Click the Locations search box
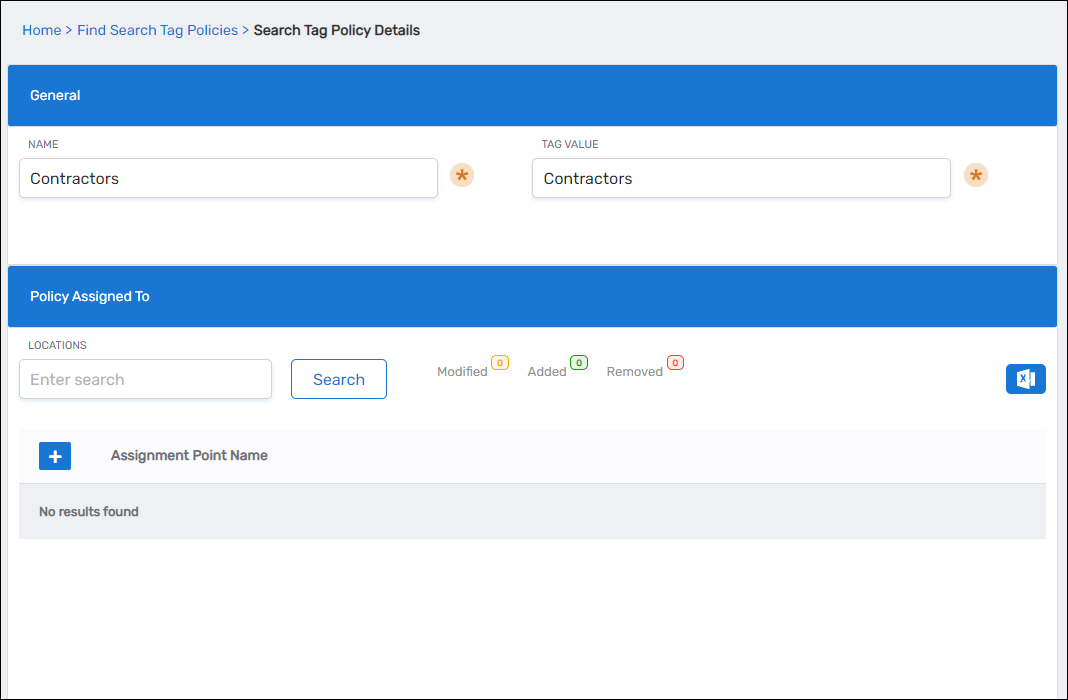 (x=145, y=379)
